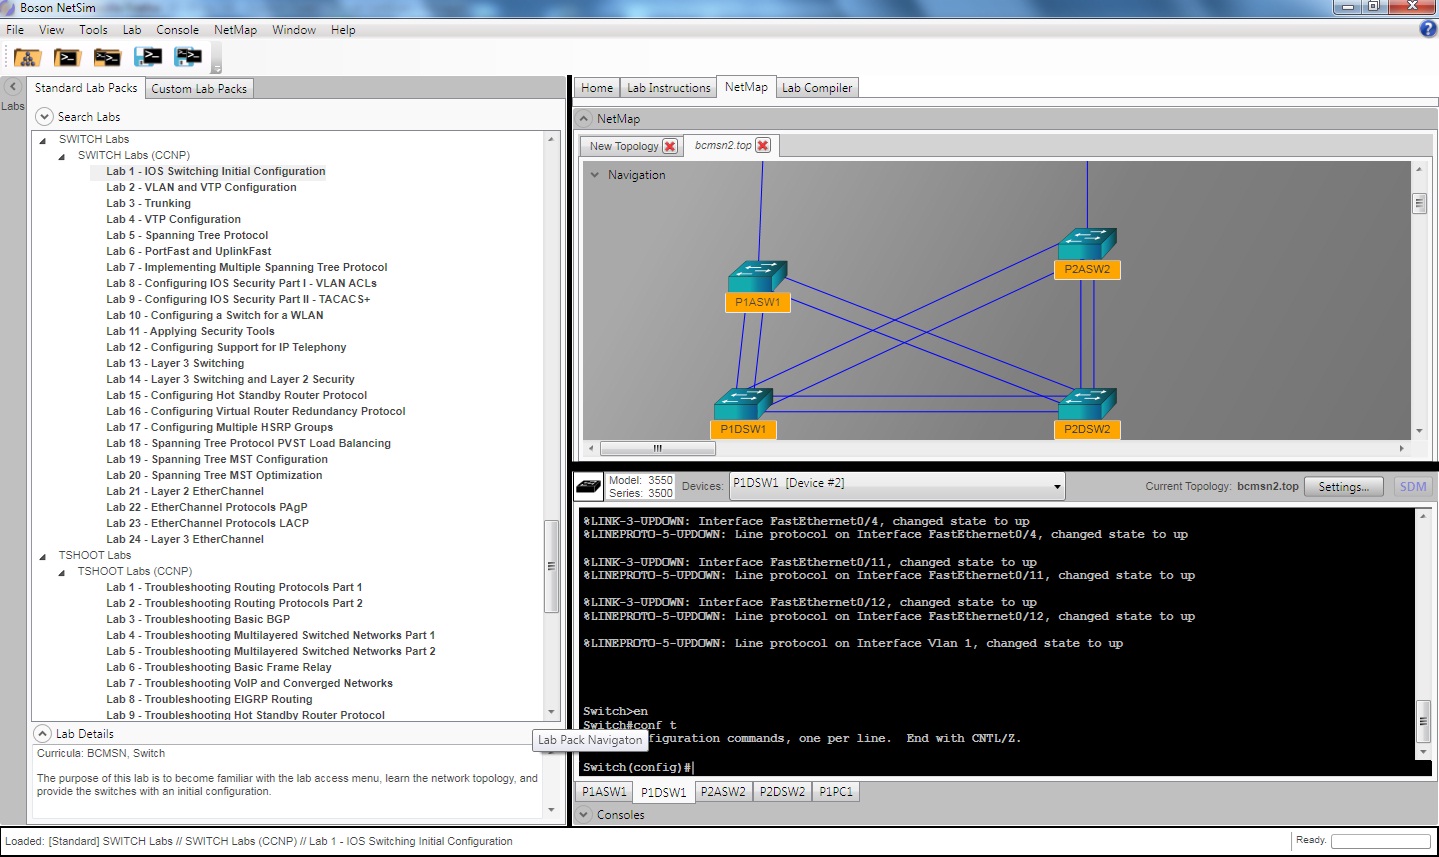Click the blue help question mark icon
This screenshot has width=1439, height=857.
click(x=1428, y=29)
